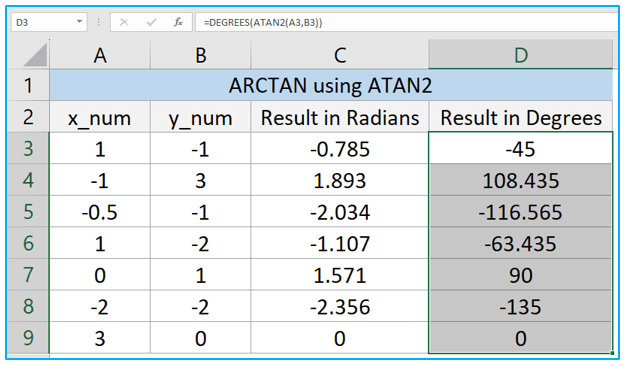Click cell containing -116.565

tap(521, 212)
